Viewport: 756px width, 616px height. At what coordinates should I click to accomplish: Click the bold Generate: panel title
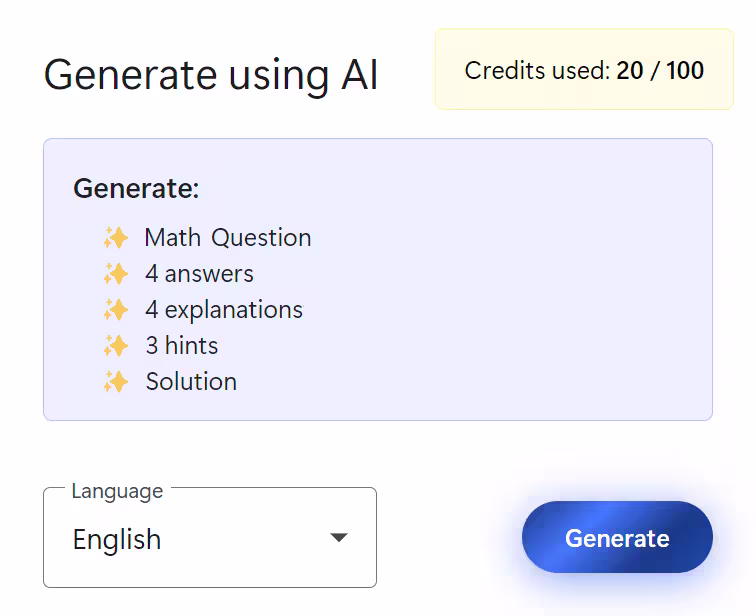[x=136, y=189]
